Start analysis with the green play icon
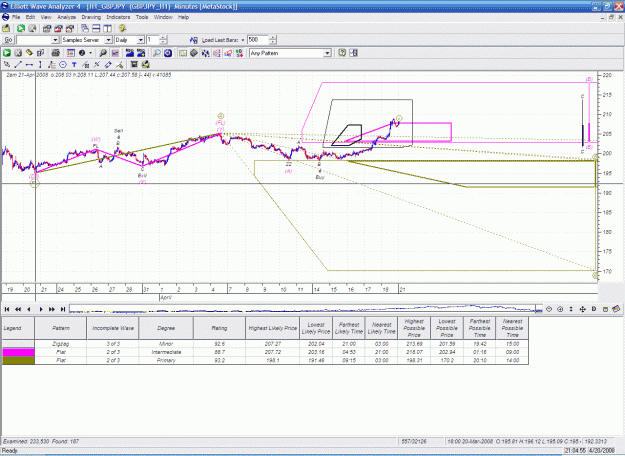 point(7,53)
